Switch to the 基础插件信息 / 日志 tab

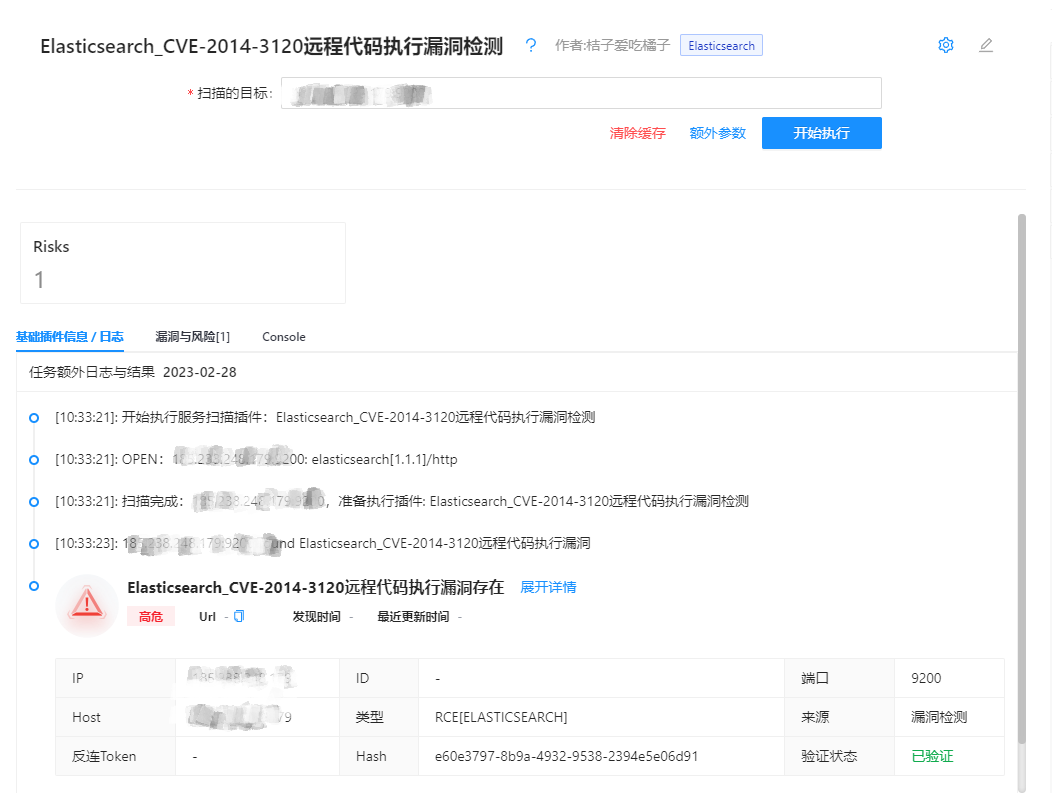70,337
